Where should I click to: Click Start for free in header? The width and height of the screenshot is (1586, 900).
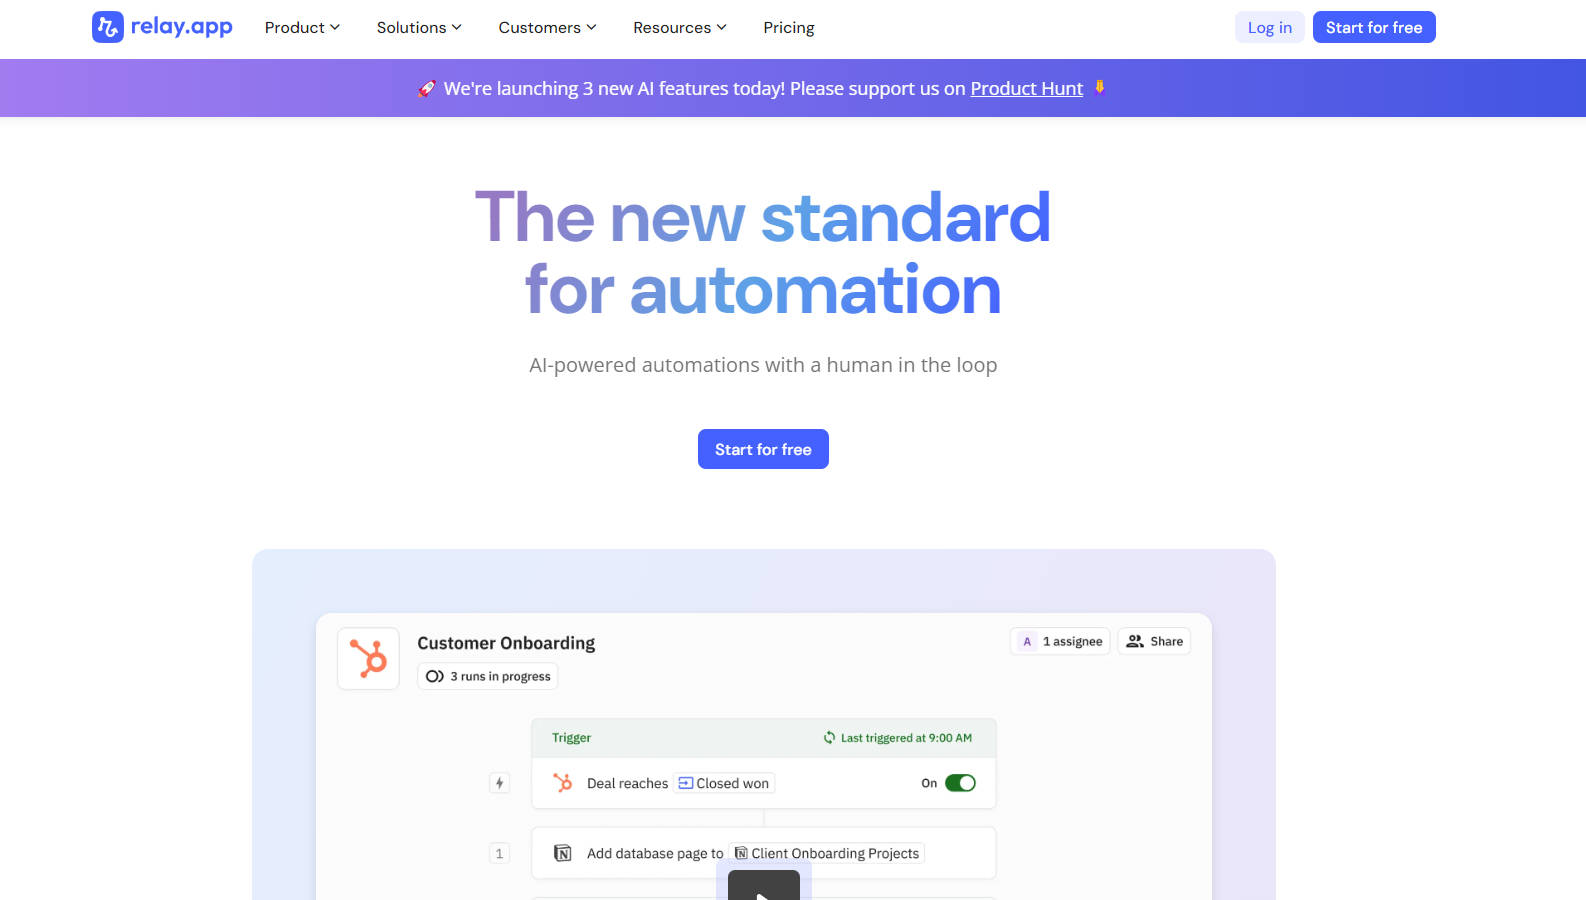tap(1374, 27)
